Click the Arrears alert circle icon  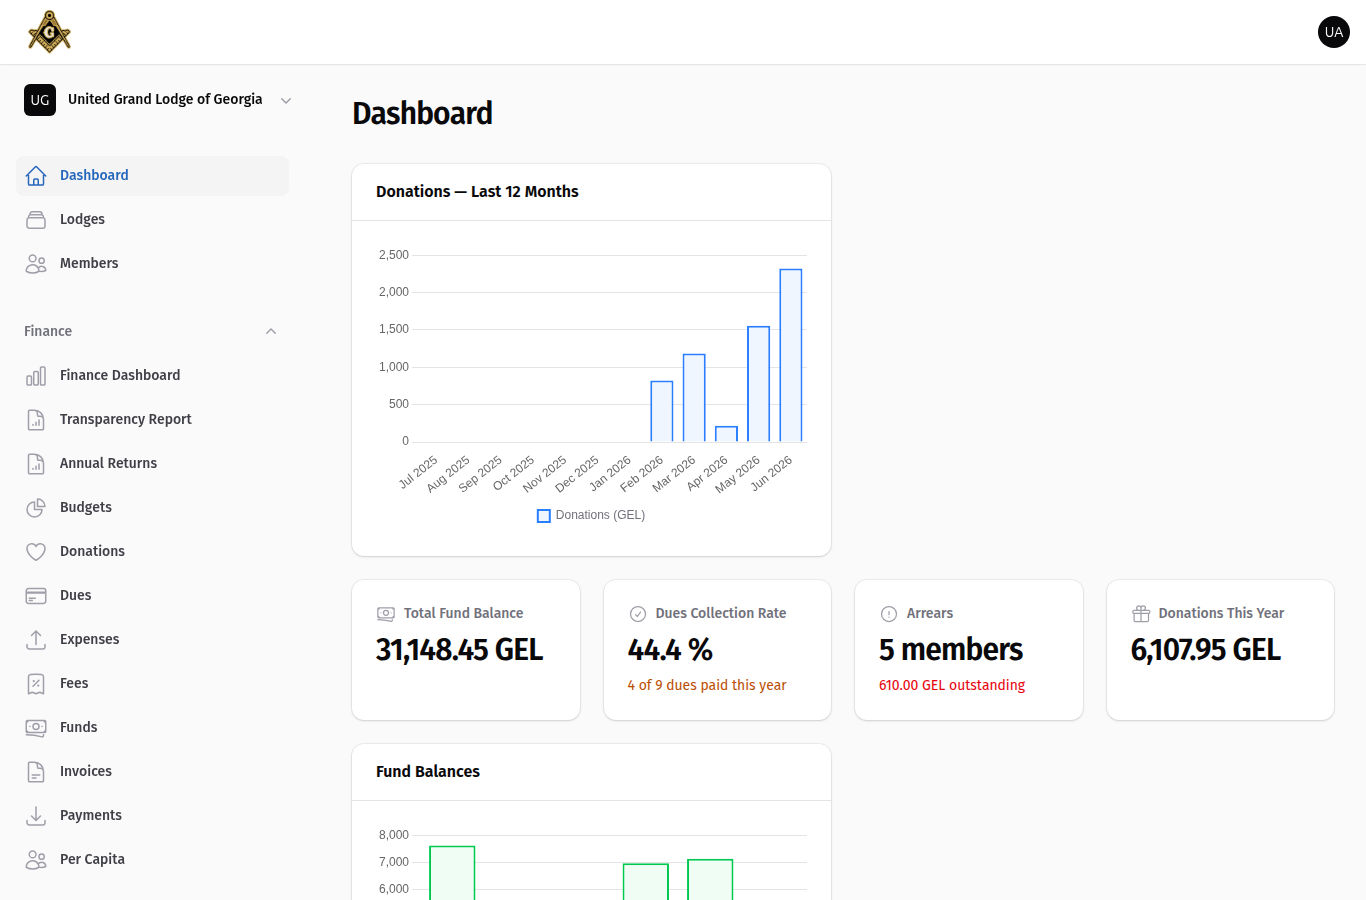(889, 614)
